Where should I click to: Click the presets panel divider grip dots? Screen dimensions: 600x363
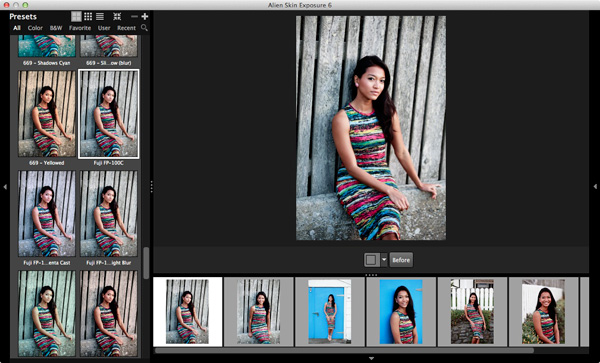pyautogui.click(x=152, y=187)
